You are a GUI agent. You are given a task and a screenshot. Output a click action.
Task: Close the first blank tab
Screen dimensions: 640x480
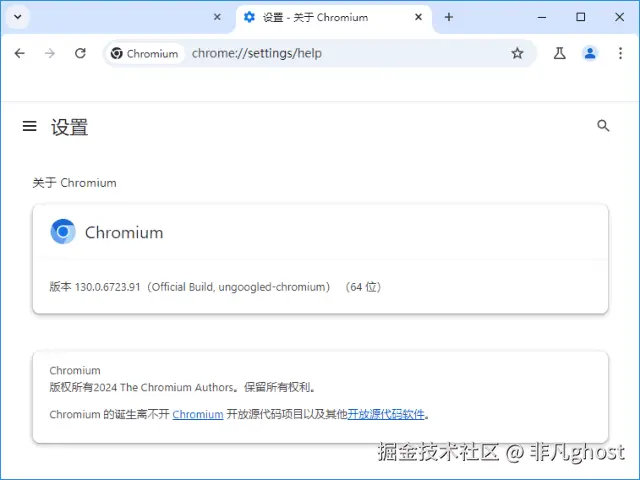(217, 17)
